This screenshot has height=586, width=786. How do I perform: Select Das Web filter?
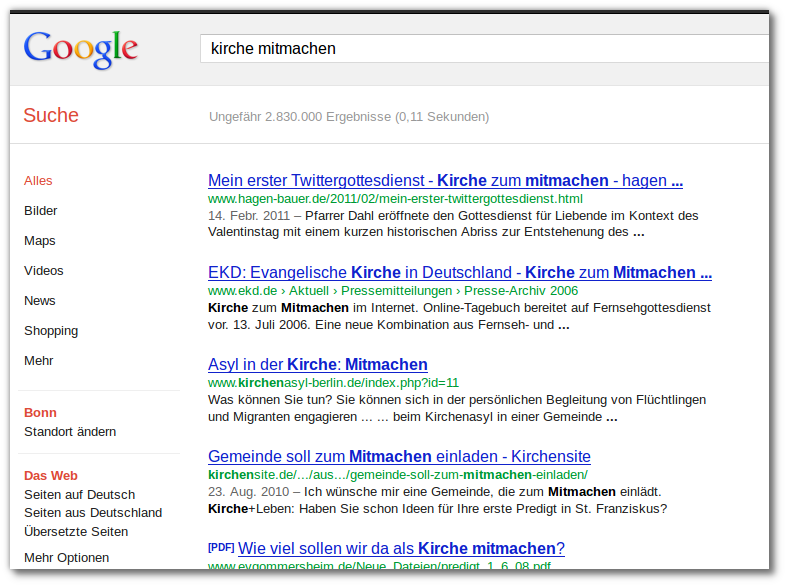(x=51, y=476)
